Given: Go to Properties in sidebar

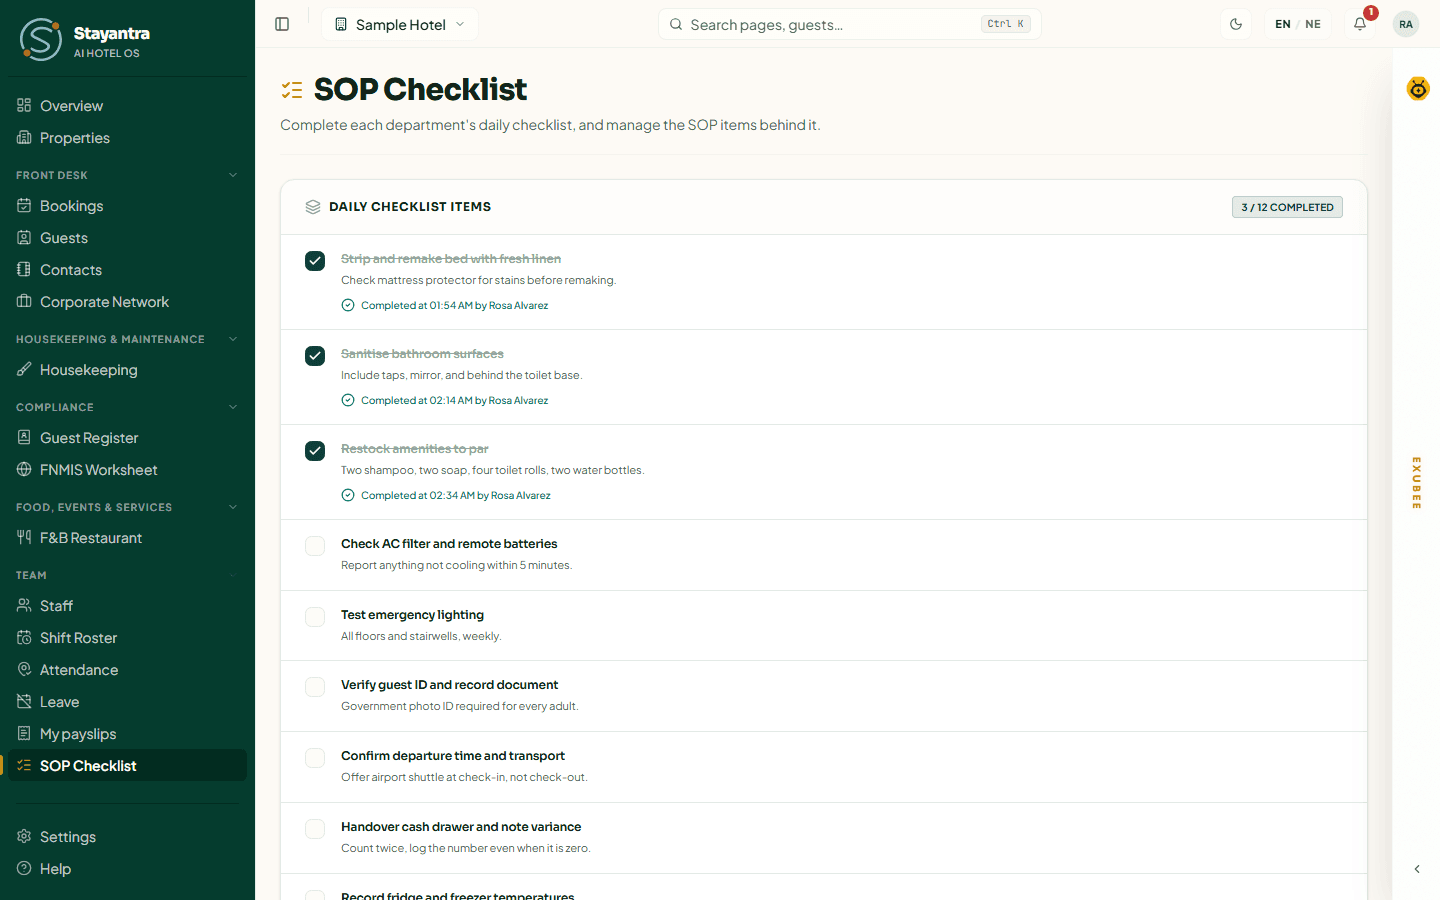Looking at the screenshot, I should pos(127,138).
